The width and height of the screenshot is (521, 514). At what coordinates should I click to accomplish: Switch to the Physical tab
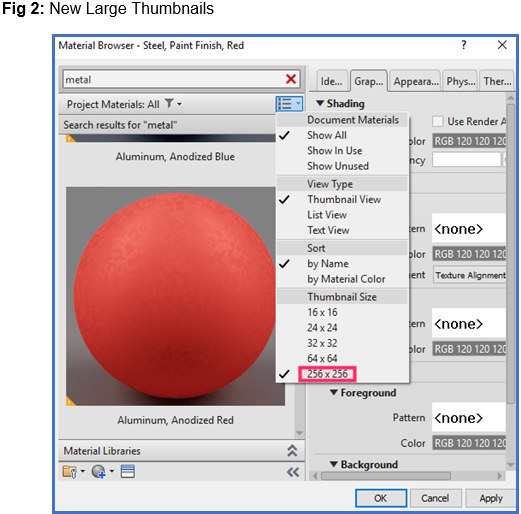click(x=461, y=81)
